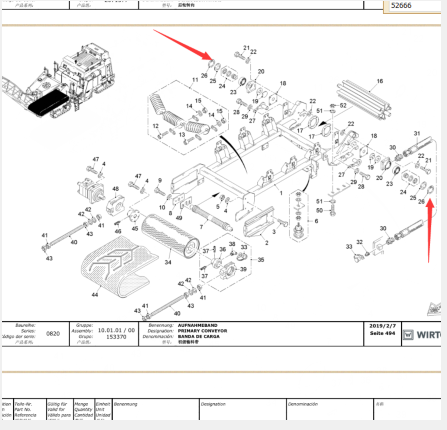This screenshot has width=447, height=430.
Task: Select part number 12 label
Action: point(155,126)
